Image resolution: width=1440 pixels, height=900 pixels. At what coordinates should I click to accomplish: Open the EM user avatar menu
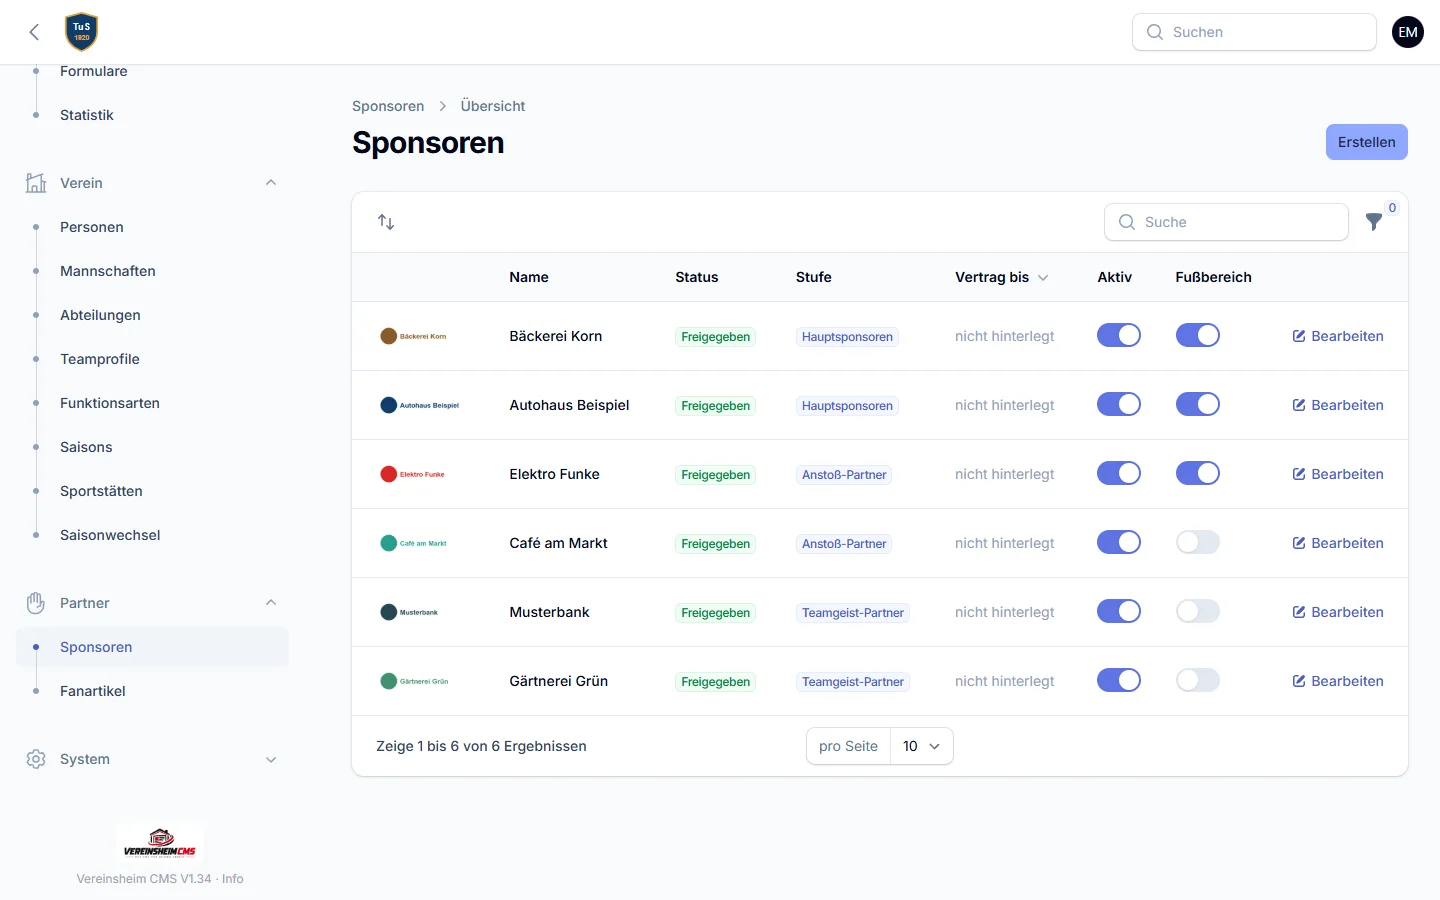click(1408, 32)
